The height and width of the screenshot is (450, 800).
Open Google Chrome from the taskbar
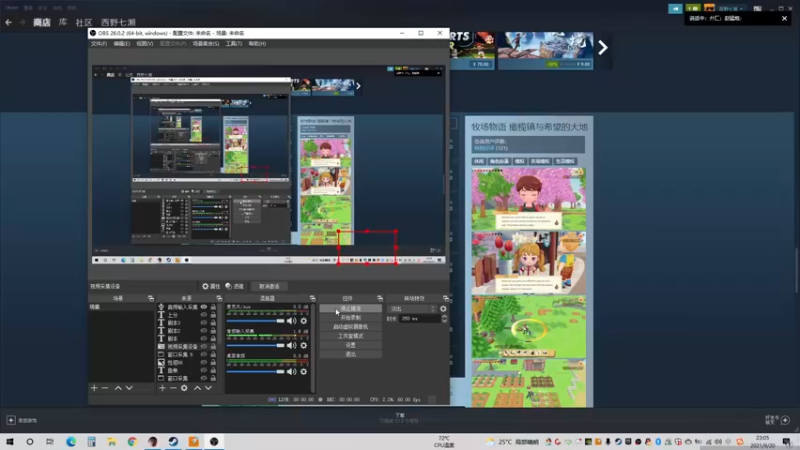tap(132, 441)
